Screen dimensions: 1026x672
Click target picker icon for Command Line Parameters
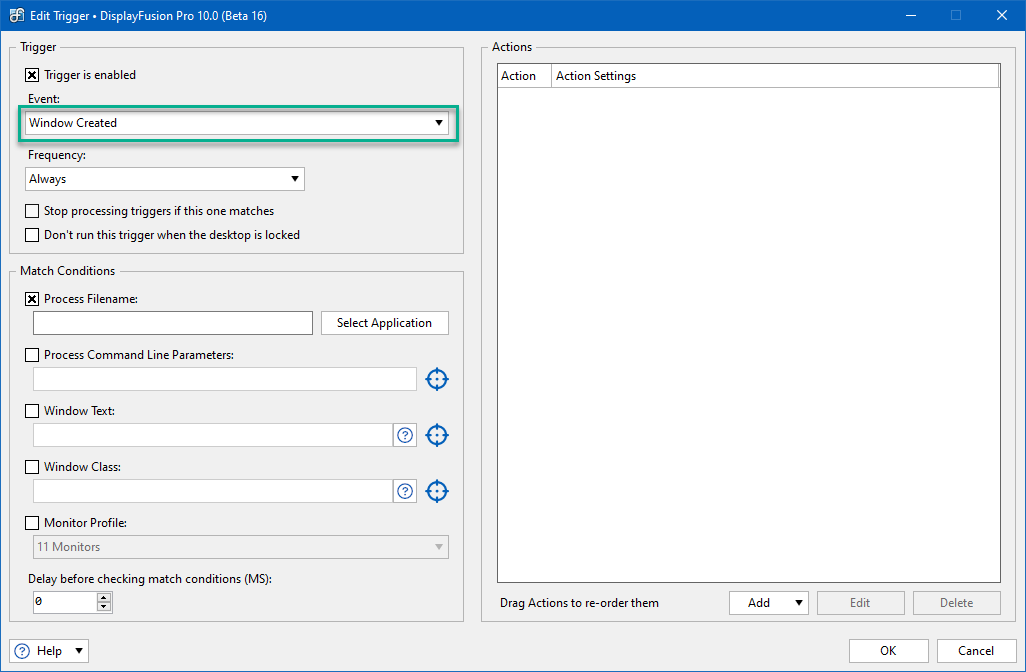(x=437, y=379)
